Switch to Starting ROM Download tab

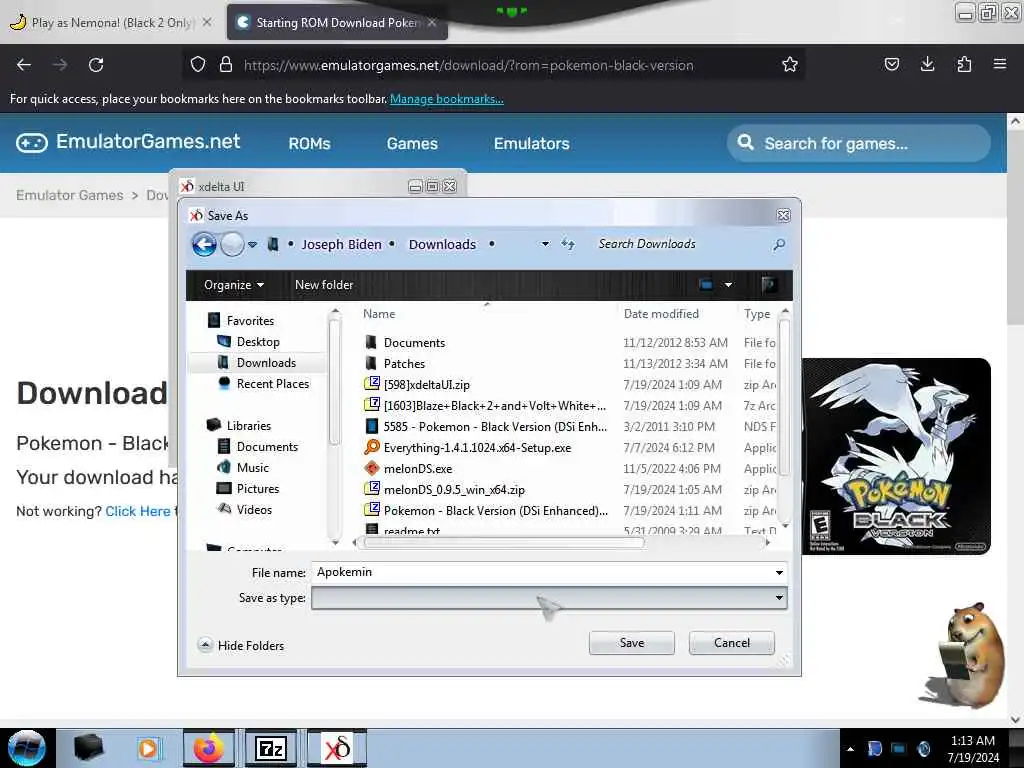(336, 22)
